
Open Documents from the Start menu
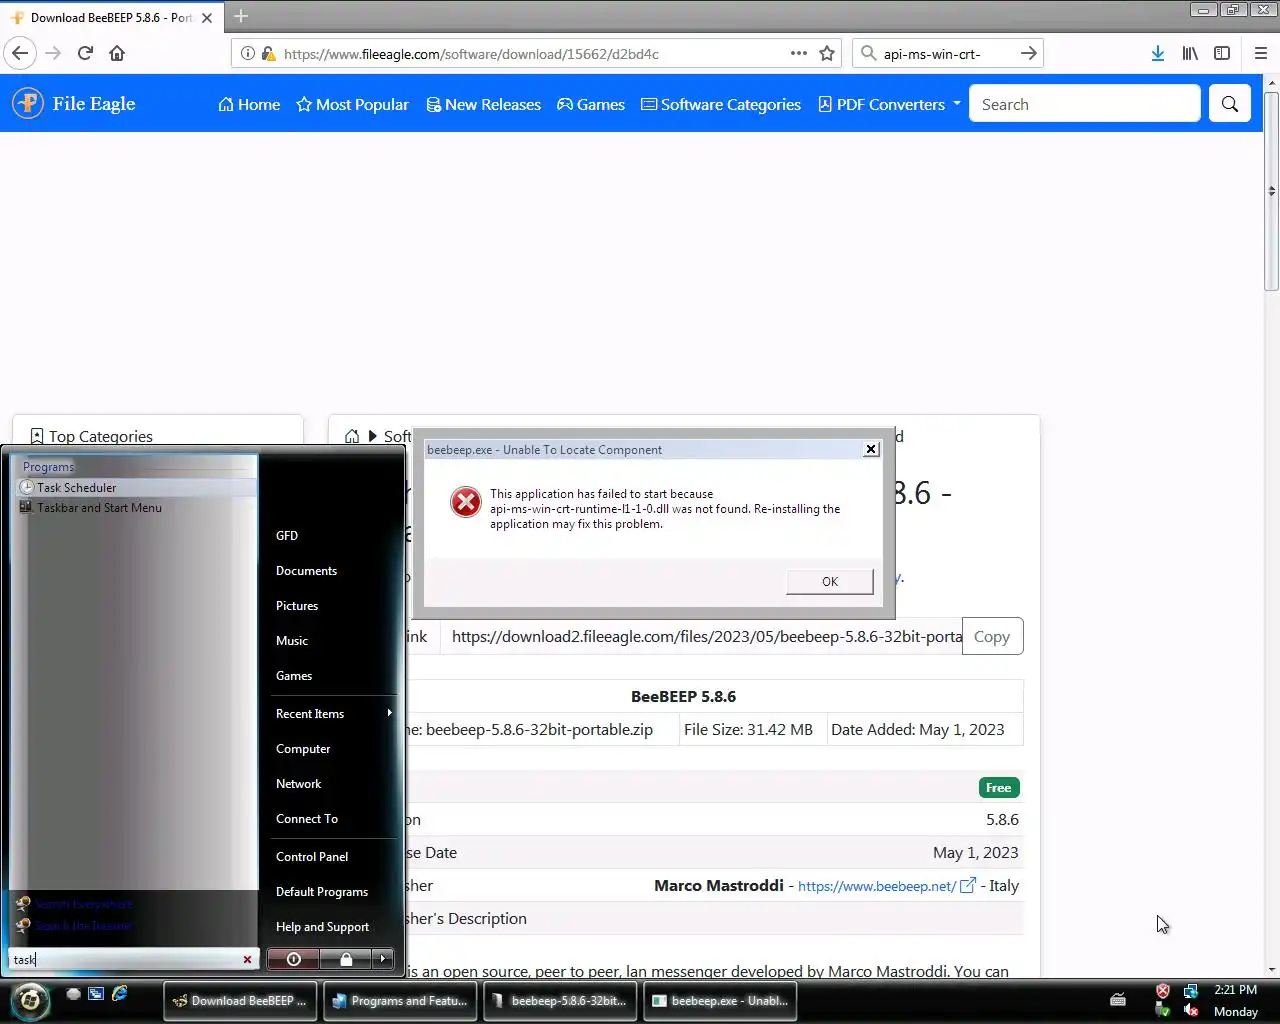pos(306,571)
